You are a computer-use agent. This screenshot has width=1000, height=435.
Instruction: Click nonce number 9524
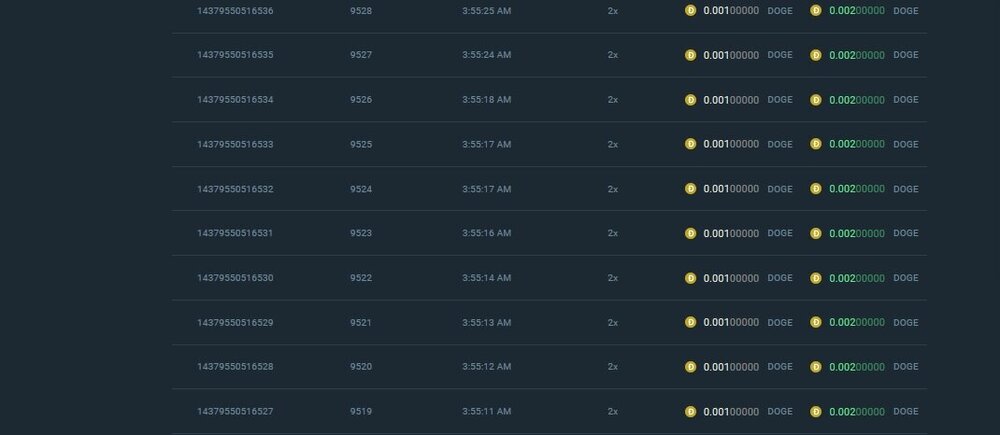(x=361, y=189)
